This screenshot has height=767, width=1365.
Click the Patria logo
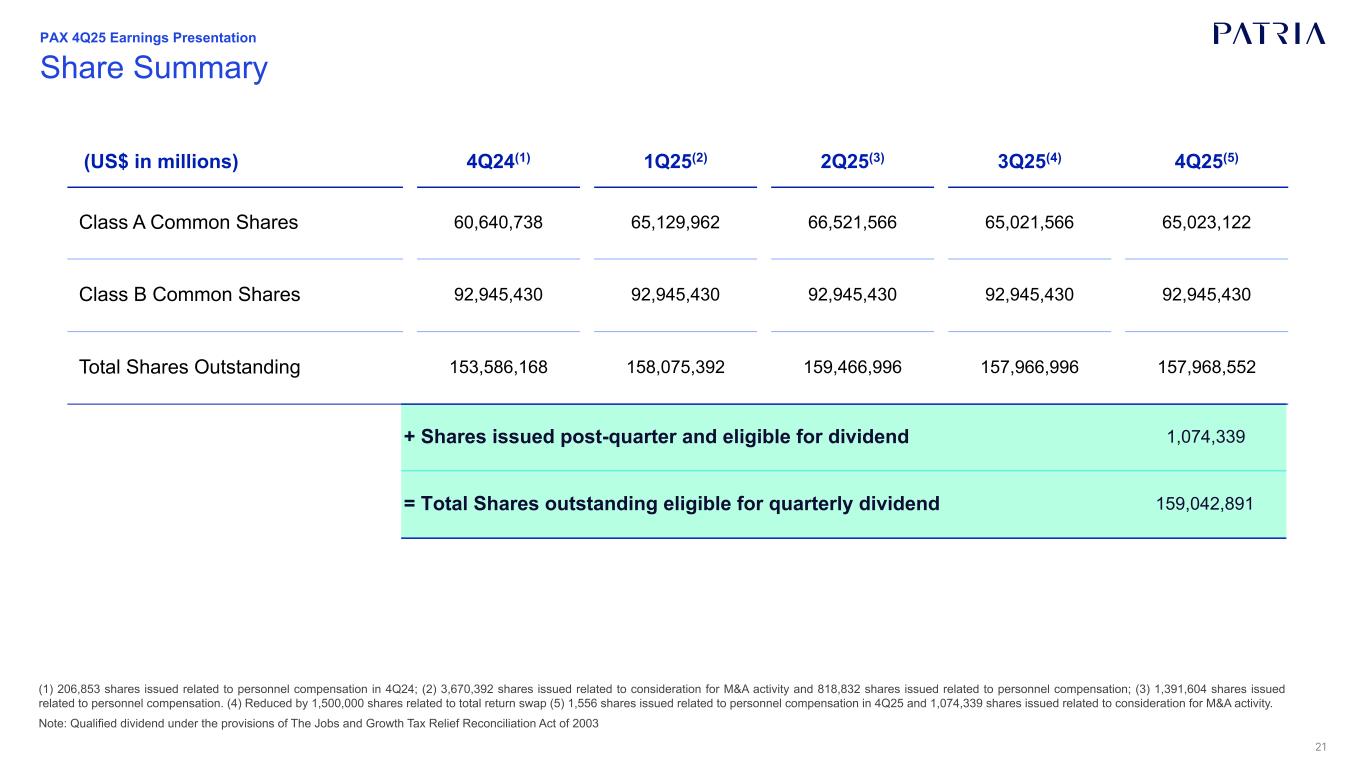coord(1269,34)
